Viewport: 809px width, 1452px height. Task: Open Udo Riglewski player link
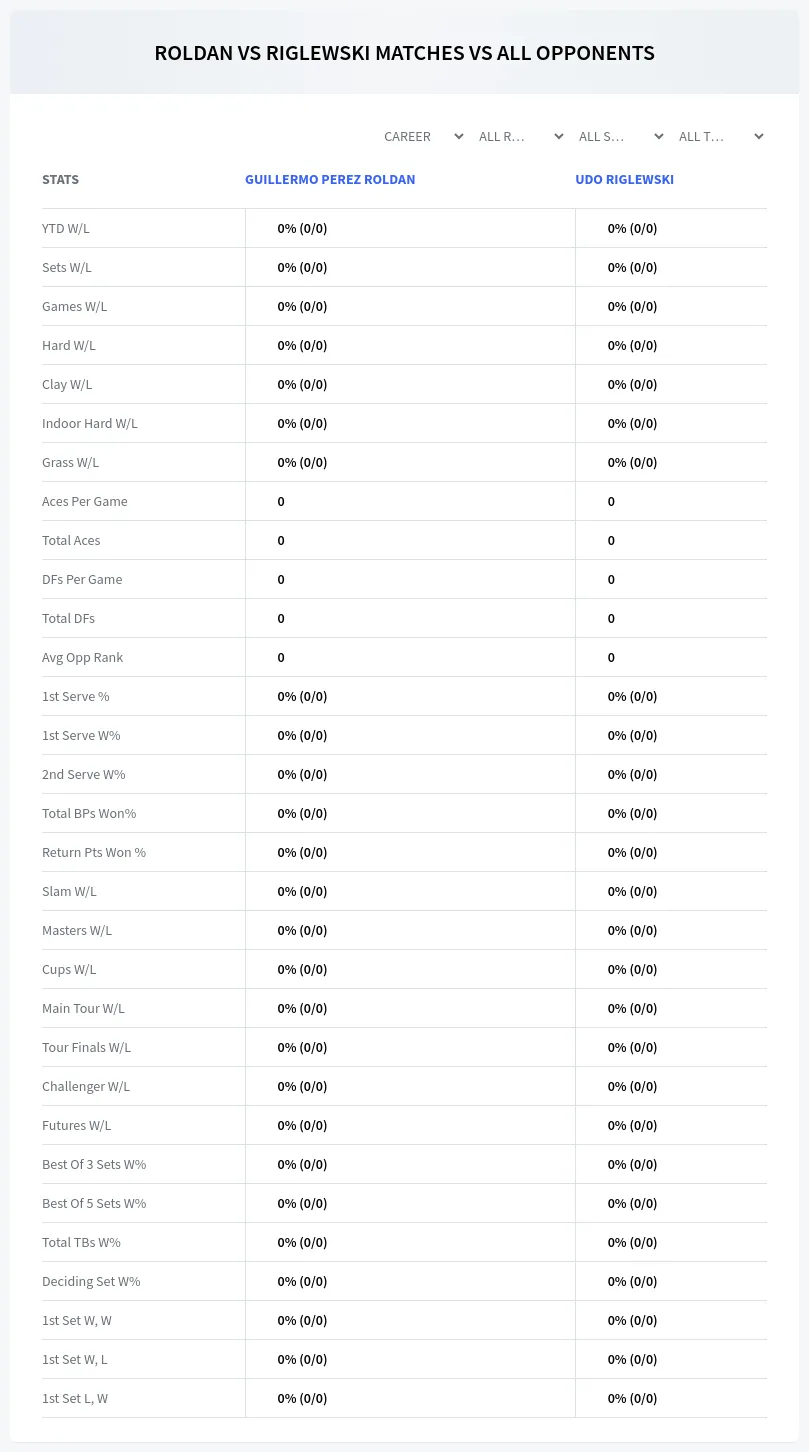click(624, 180)
